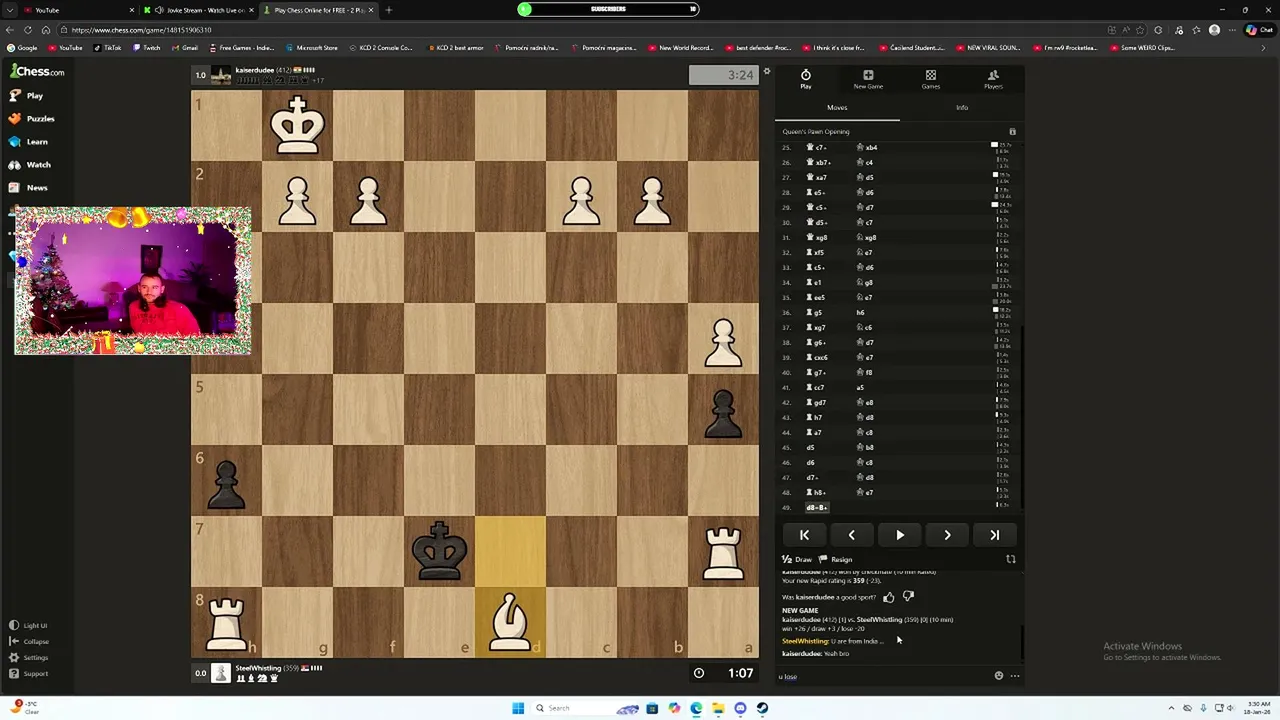This screenshot has width=1280, height=720.
Task: Open board settings gear near the clock
Action: pyautogui.click(x=767, y=72)
